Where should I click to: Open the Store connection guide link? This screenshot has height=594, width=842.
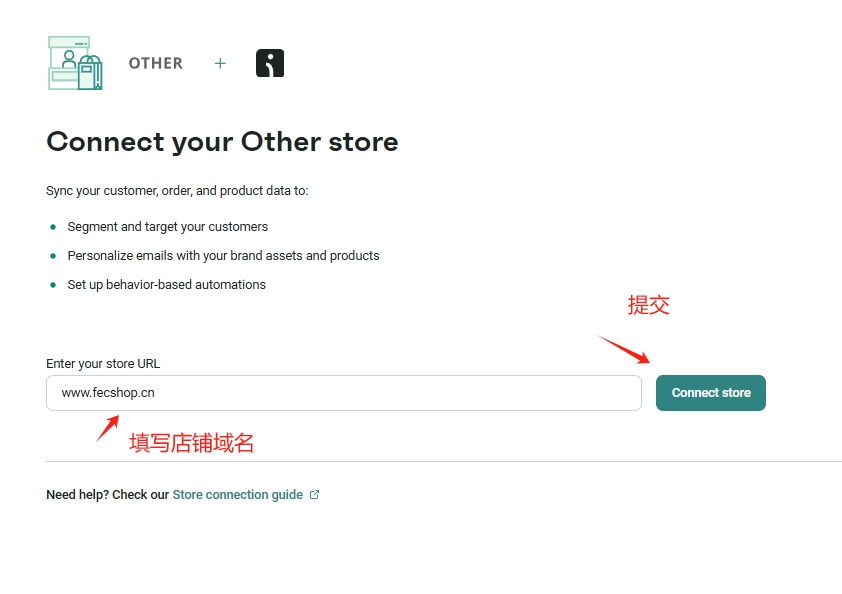click(238, 494)
